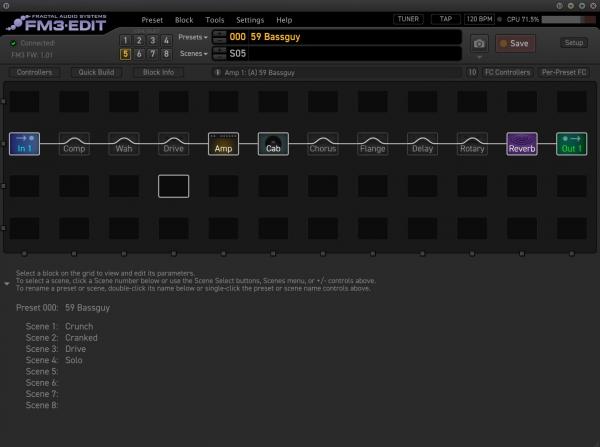Switch to scene 4 with scene button
The height and width of the screenshot is (447, 600).
166,40
